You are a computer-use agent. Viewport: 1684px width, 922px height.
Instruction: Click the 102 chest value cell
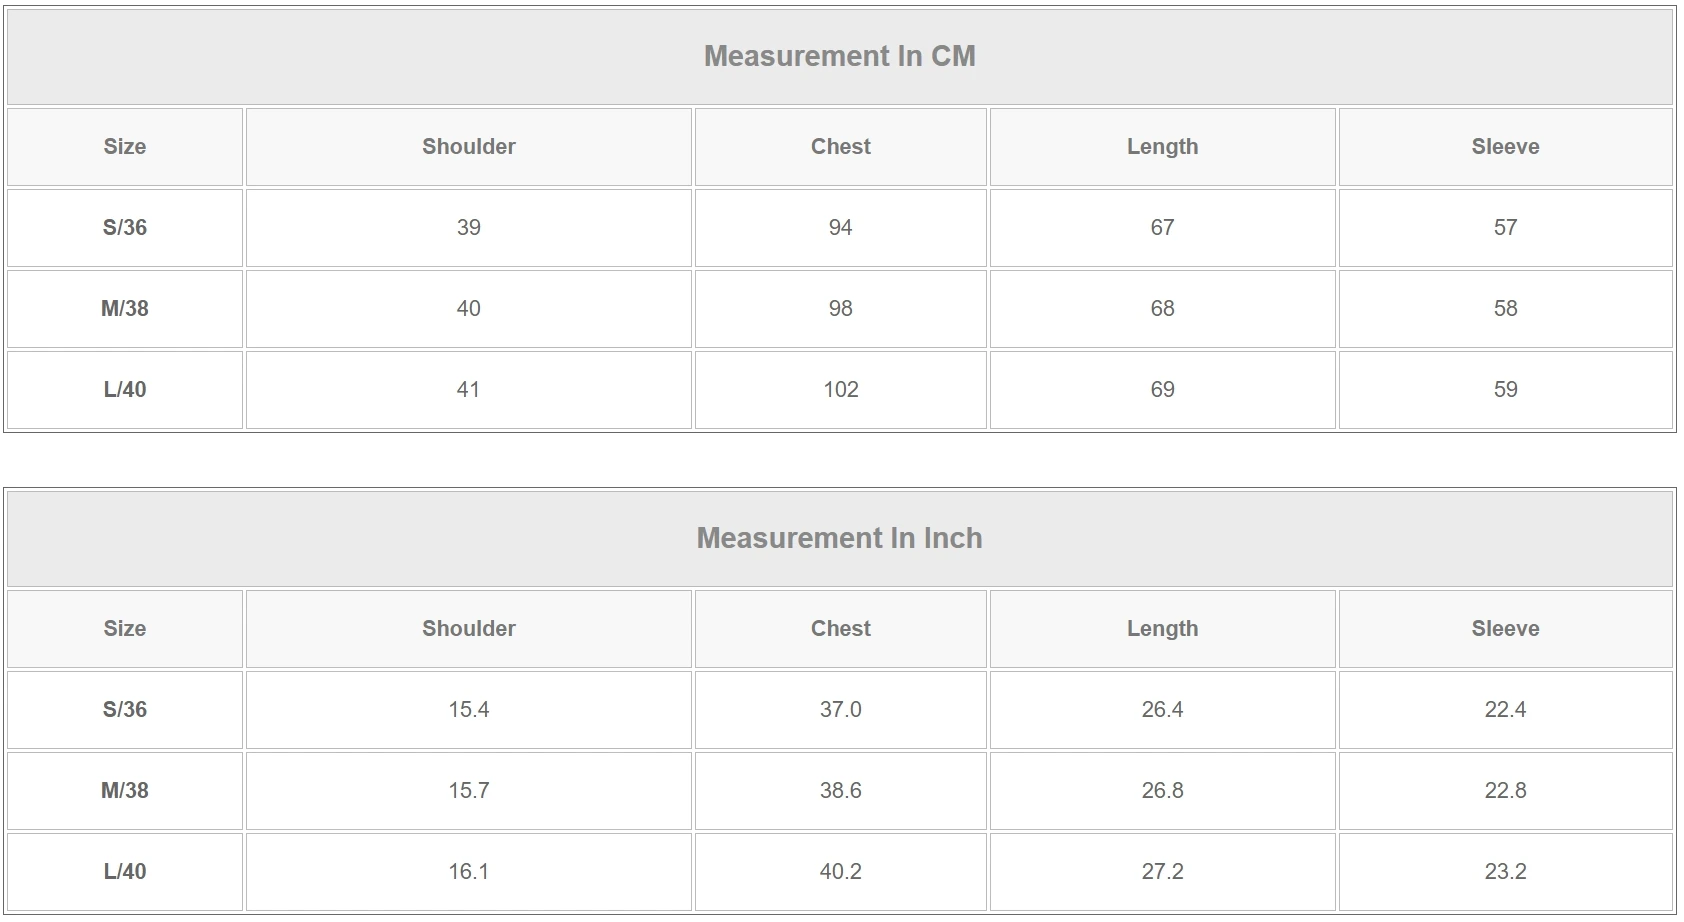point(840,390)
